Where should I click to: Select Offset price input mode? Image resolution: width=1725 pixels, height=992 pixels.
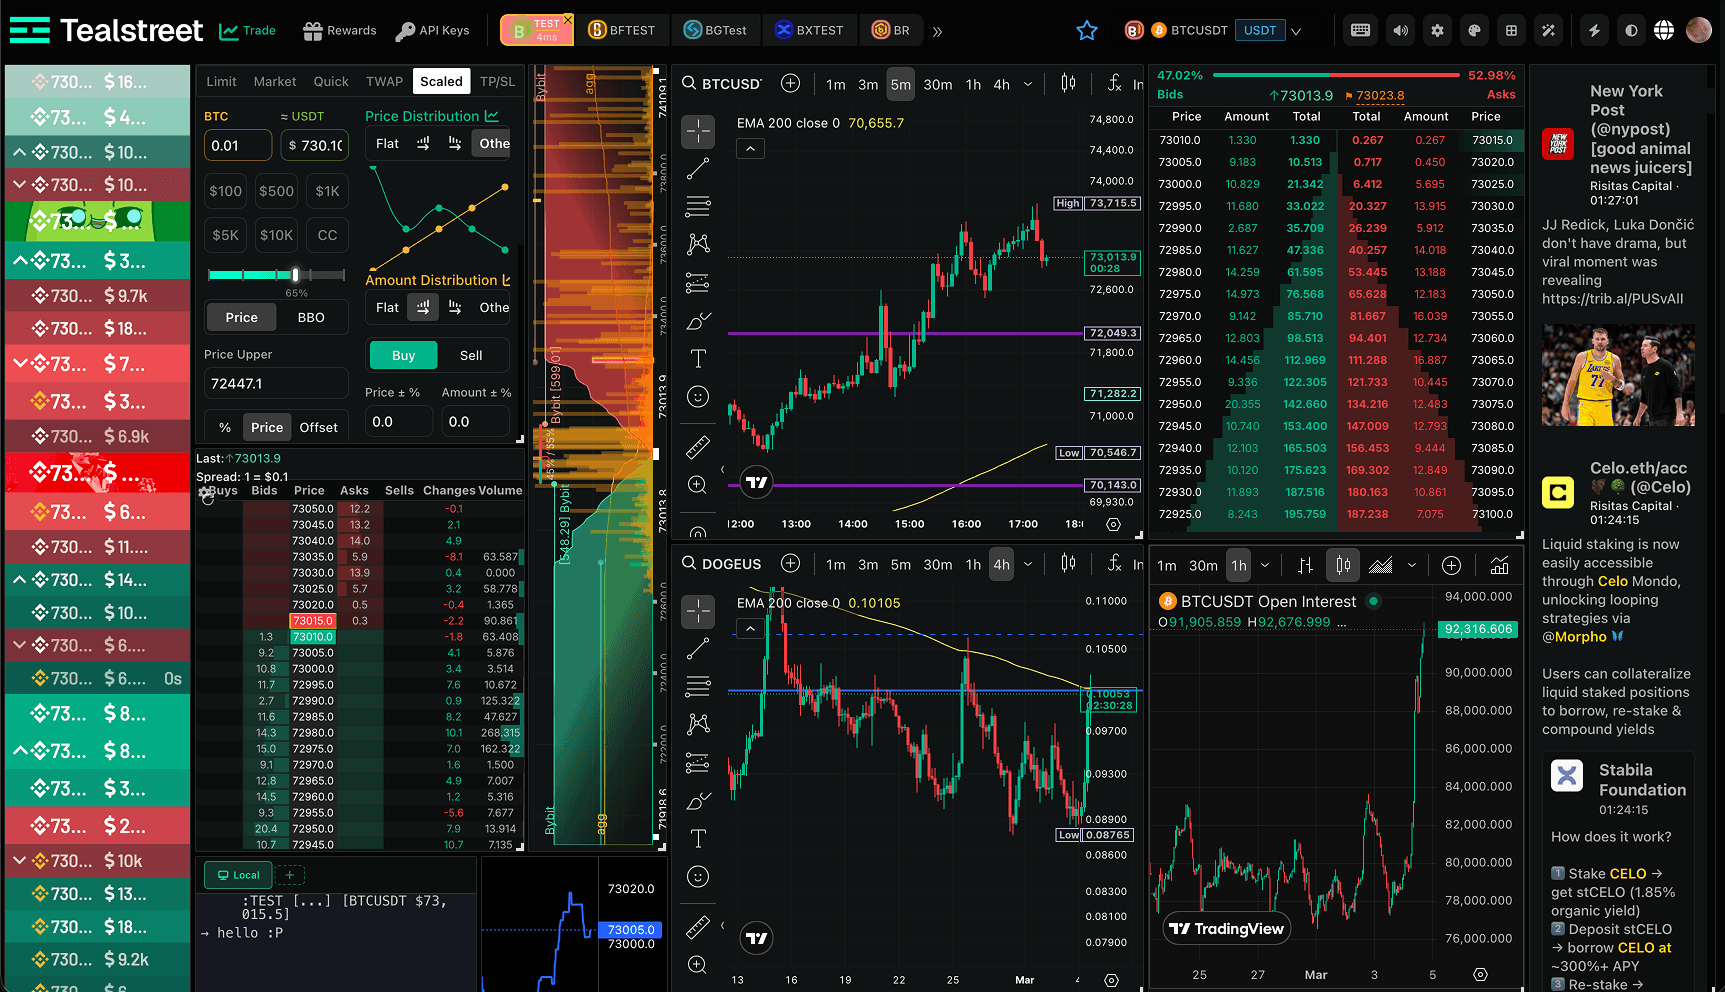(318, 427)
